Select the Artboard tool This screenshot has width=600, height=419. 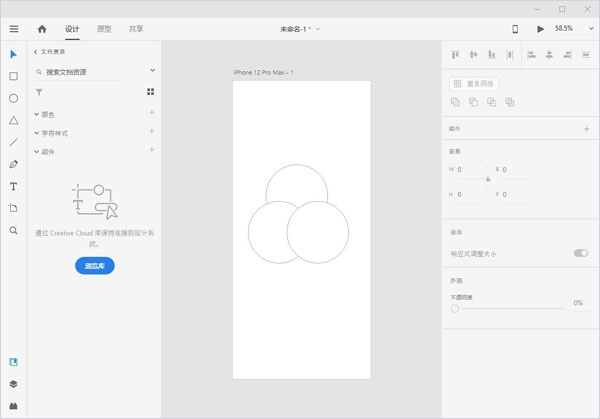click(x=13, y=208)
